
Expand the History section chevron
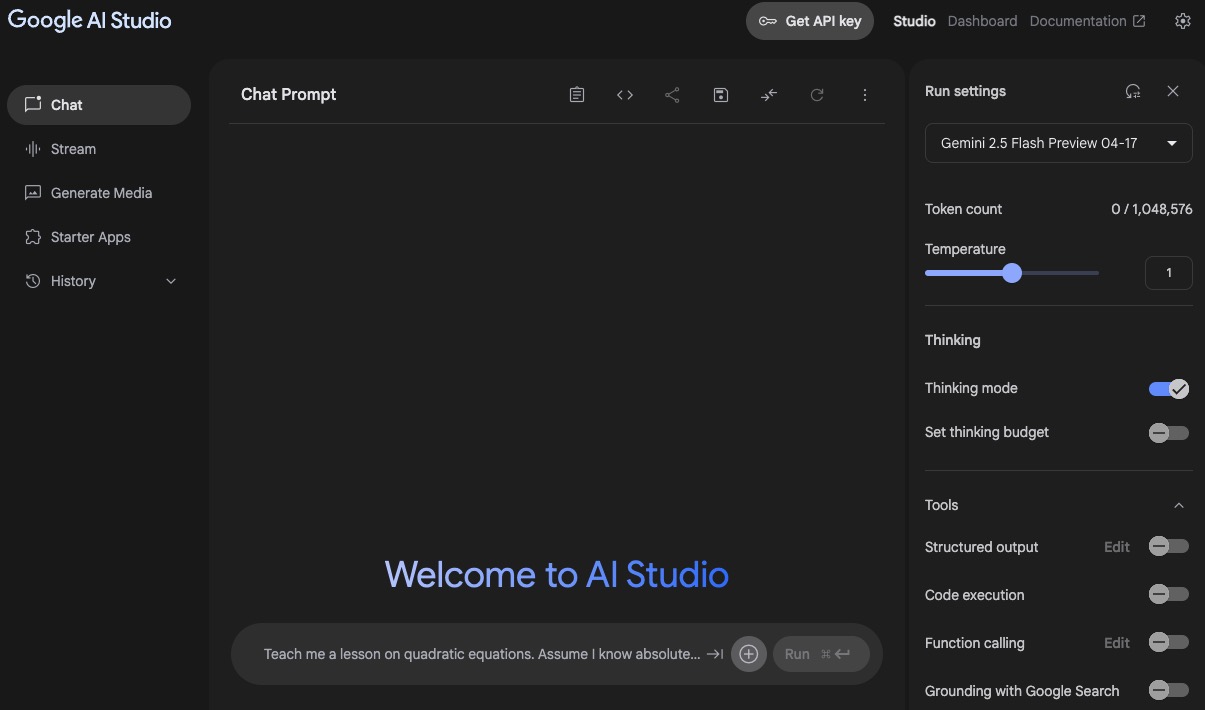171,282
